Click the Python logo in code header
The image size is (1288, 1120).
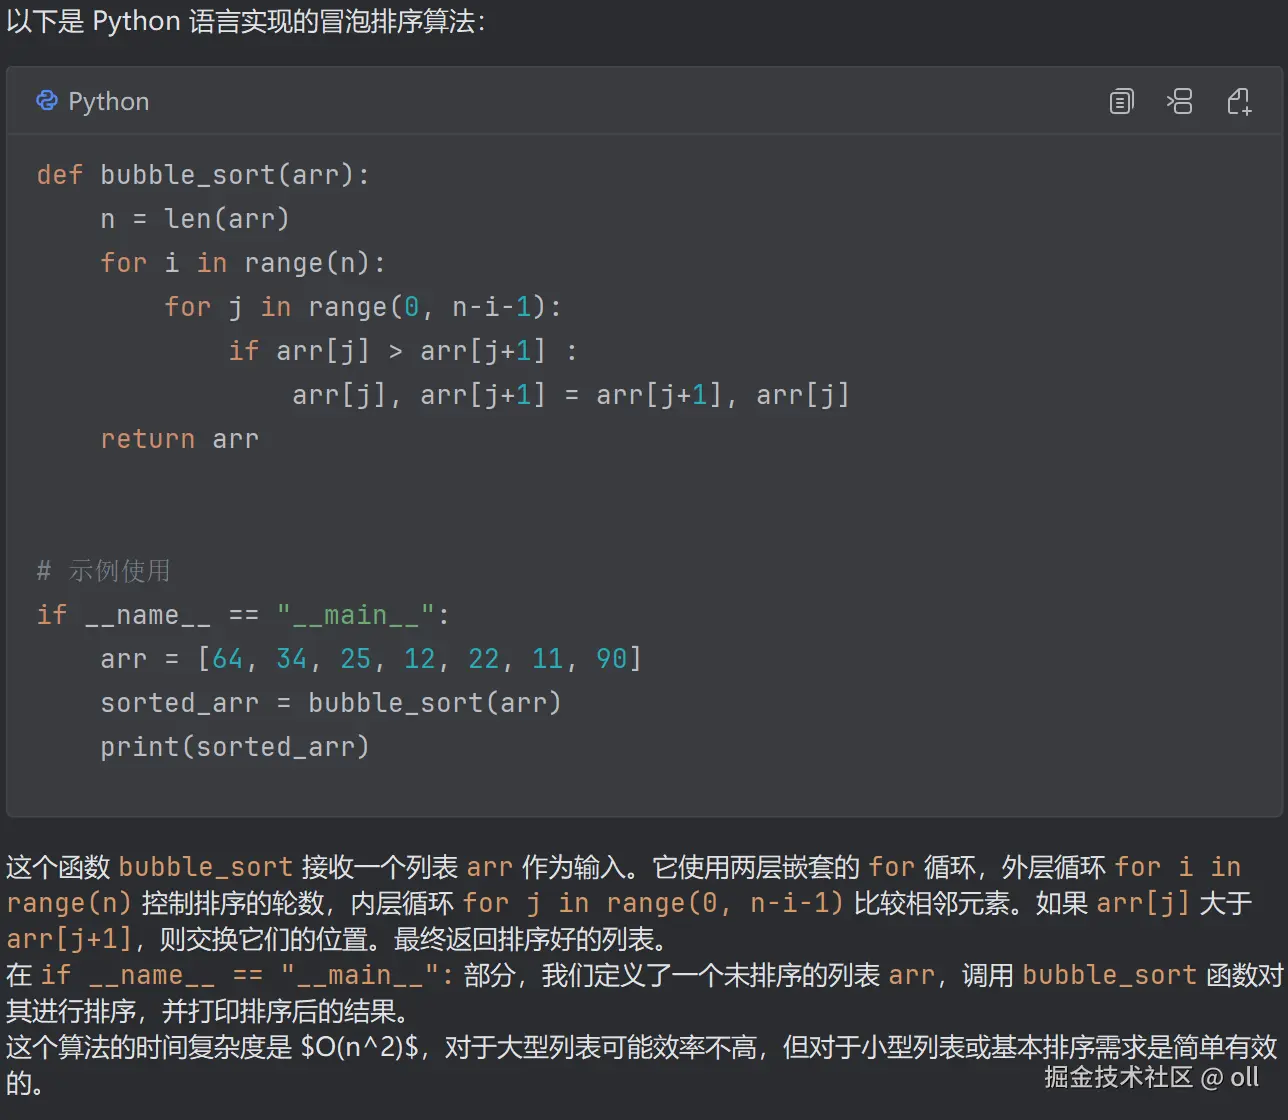47,100
